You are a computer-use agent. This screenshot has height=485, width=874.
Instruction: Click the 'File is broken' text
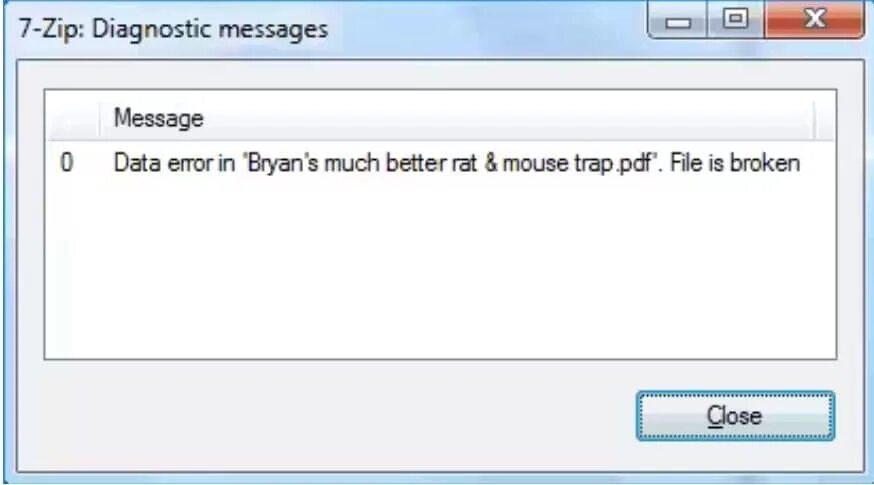(735, 163)
